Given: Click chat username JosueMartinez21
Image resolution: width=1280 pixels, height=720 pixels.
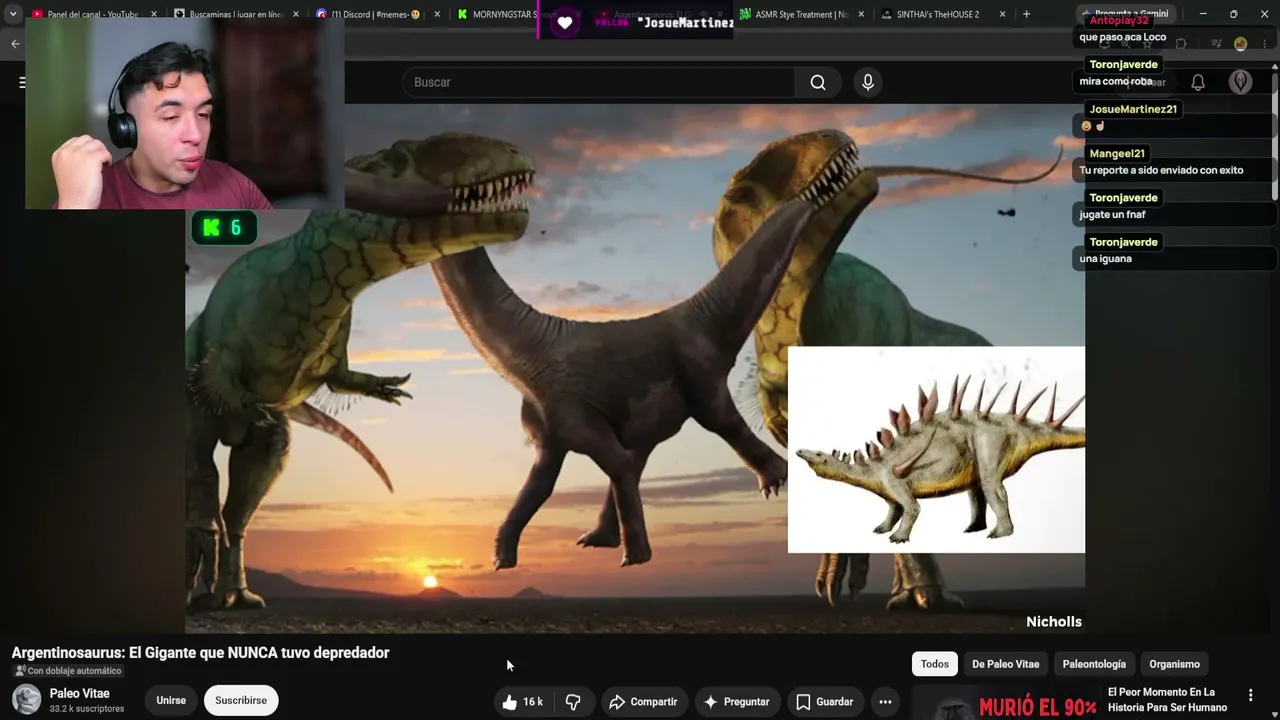Looking at the screenshot, I should coord(1133,109).
